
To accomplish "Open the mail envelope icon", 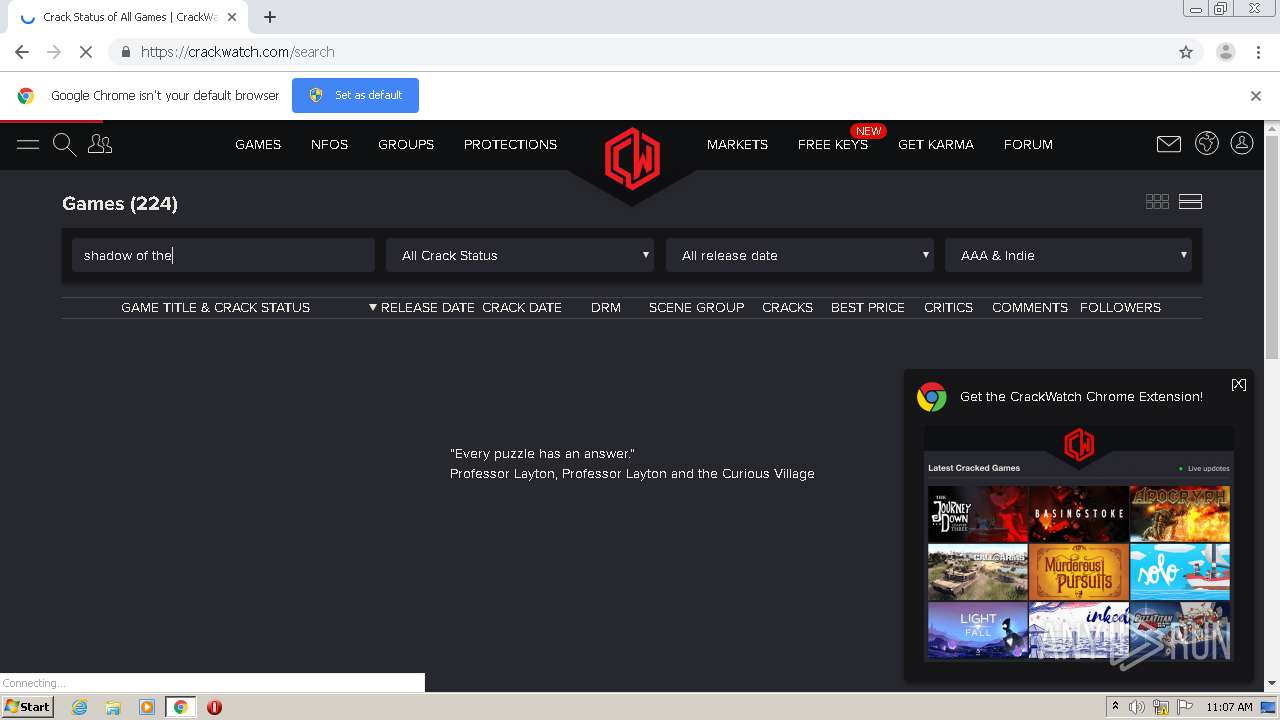I will pos(1168,144).
